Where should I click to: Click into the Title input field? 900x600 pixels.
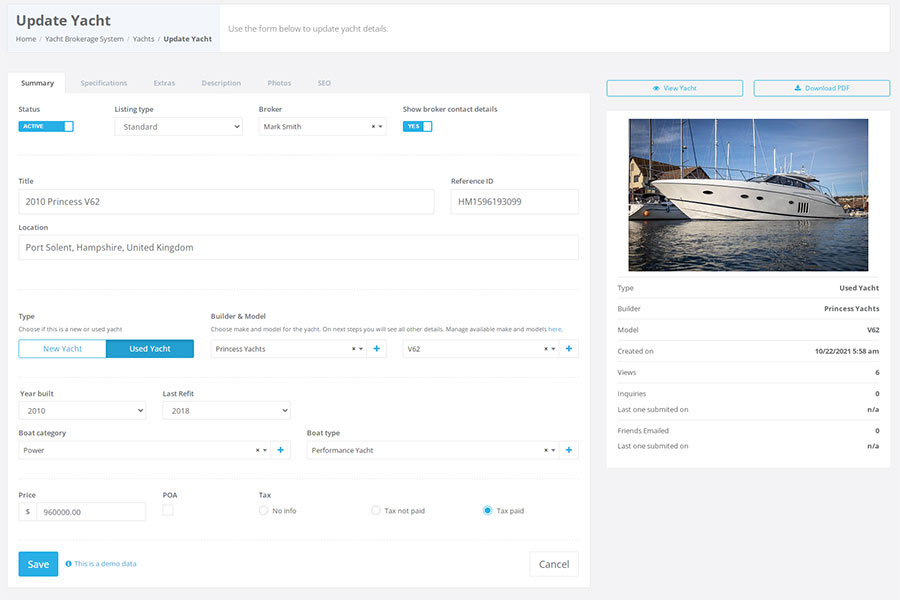pyautogui.click(x=226, y=202)
